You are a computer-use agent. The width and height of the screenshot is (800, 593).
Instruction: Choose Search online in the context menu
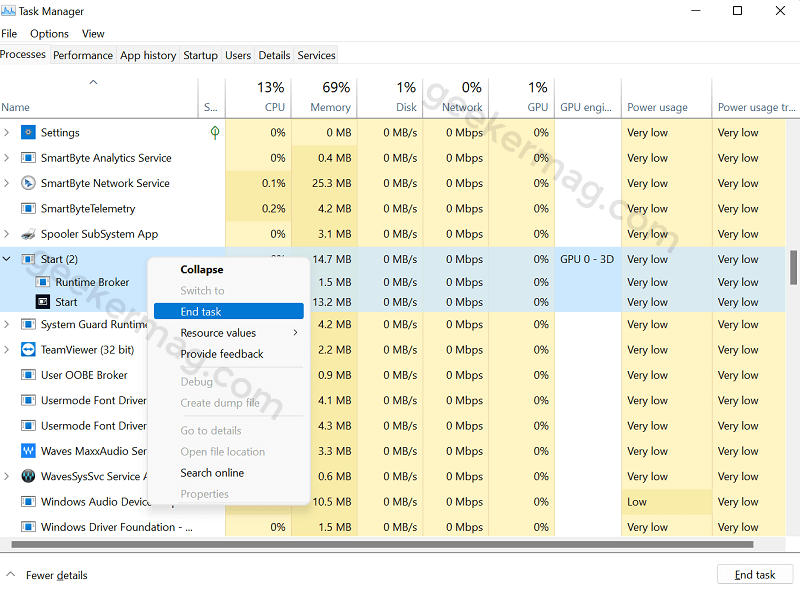229,473
